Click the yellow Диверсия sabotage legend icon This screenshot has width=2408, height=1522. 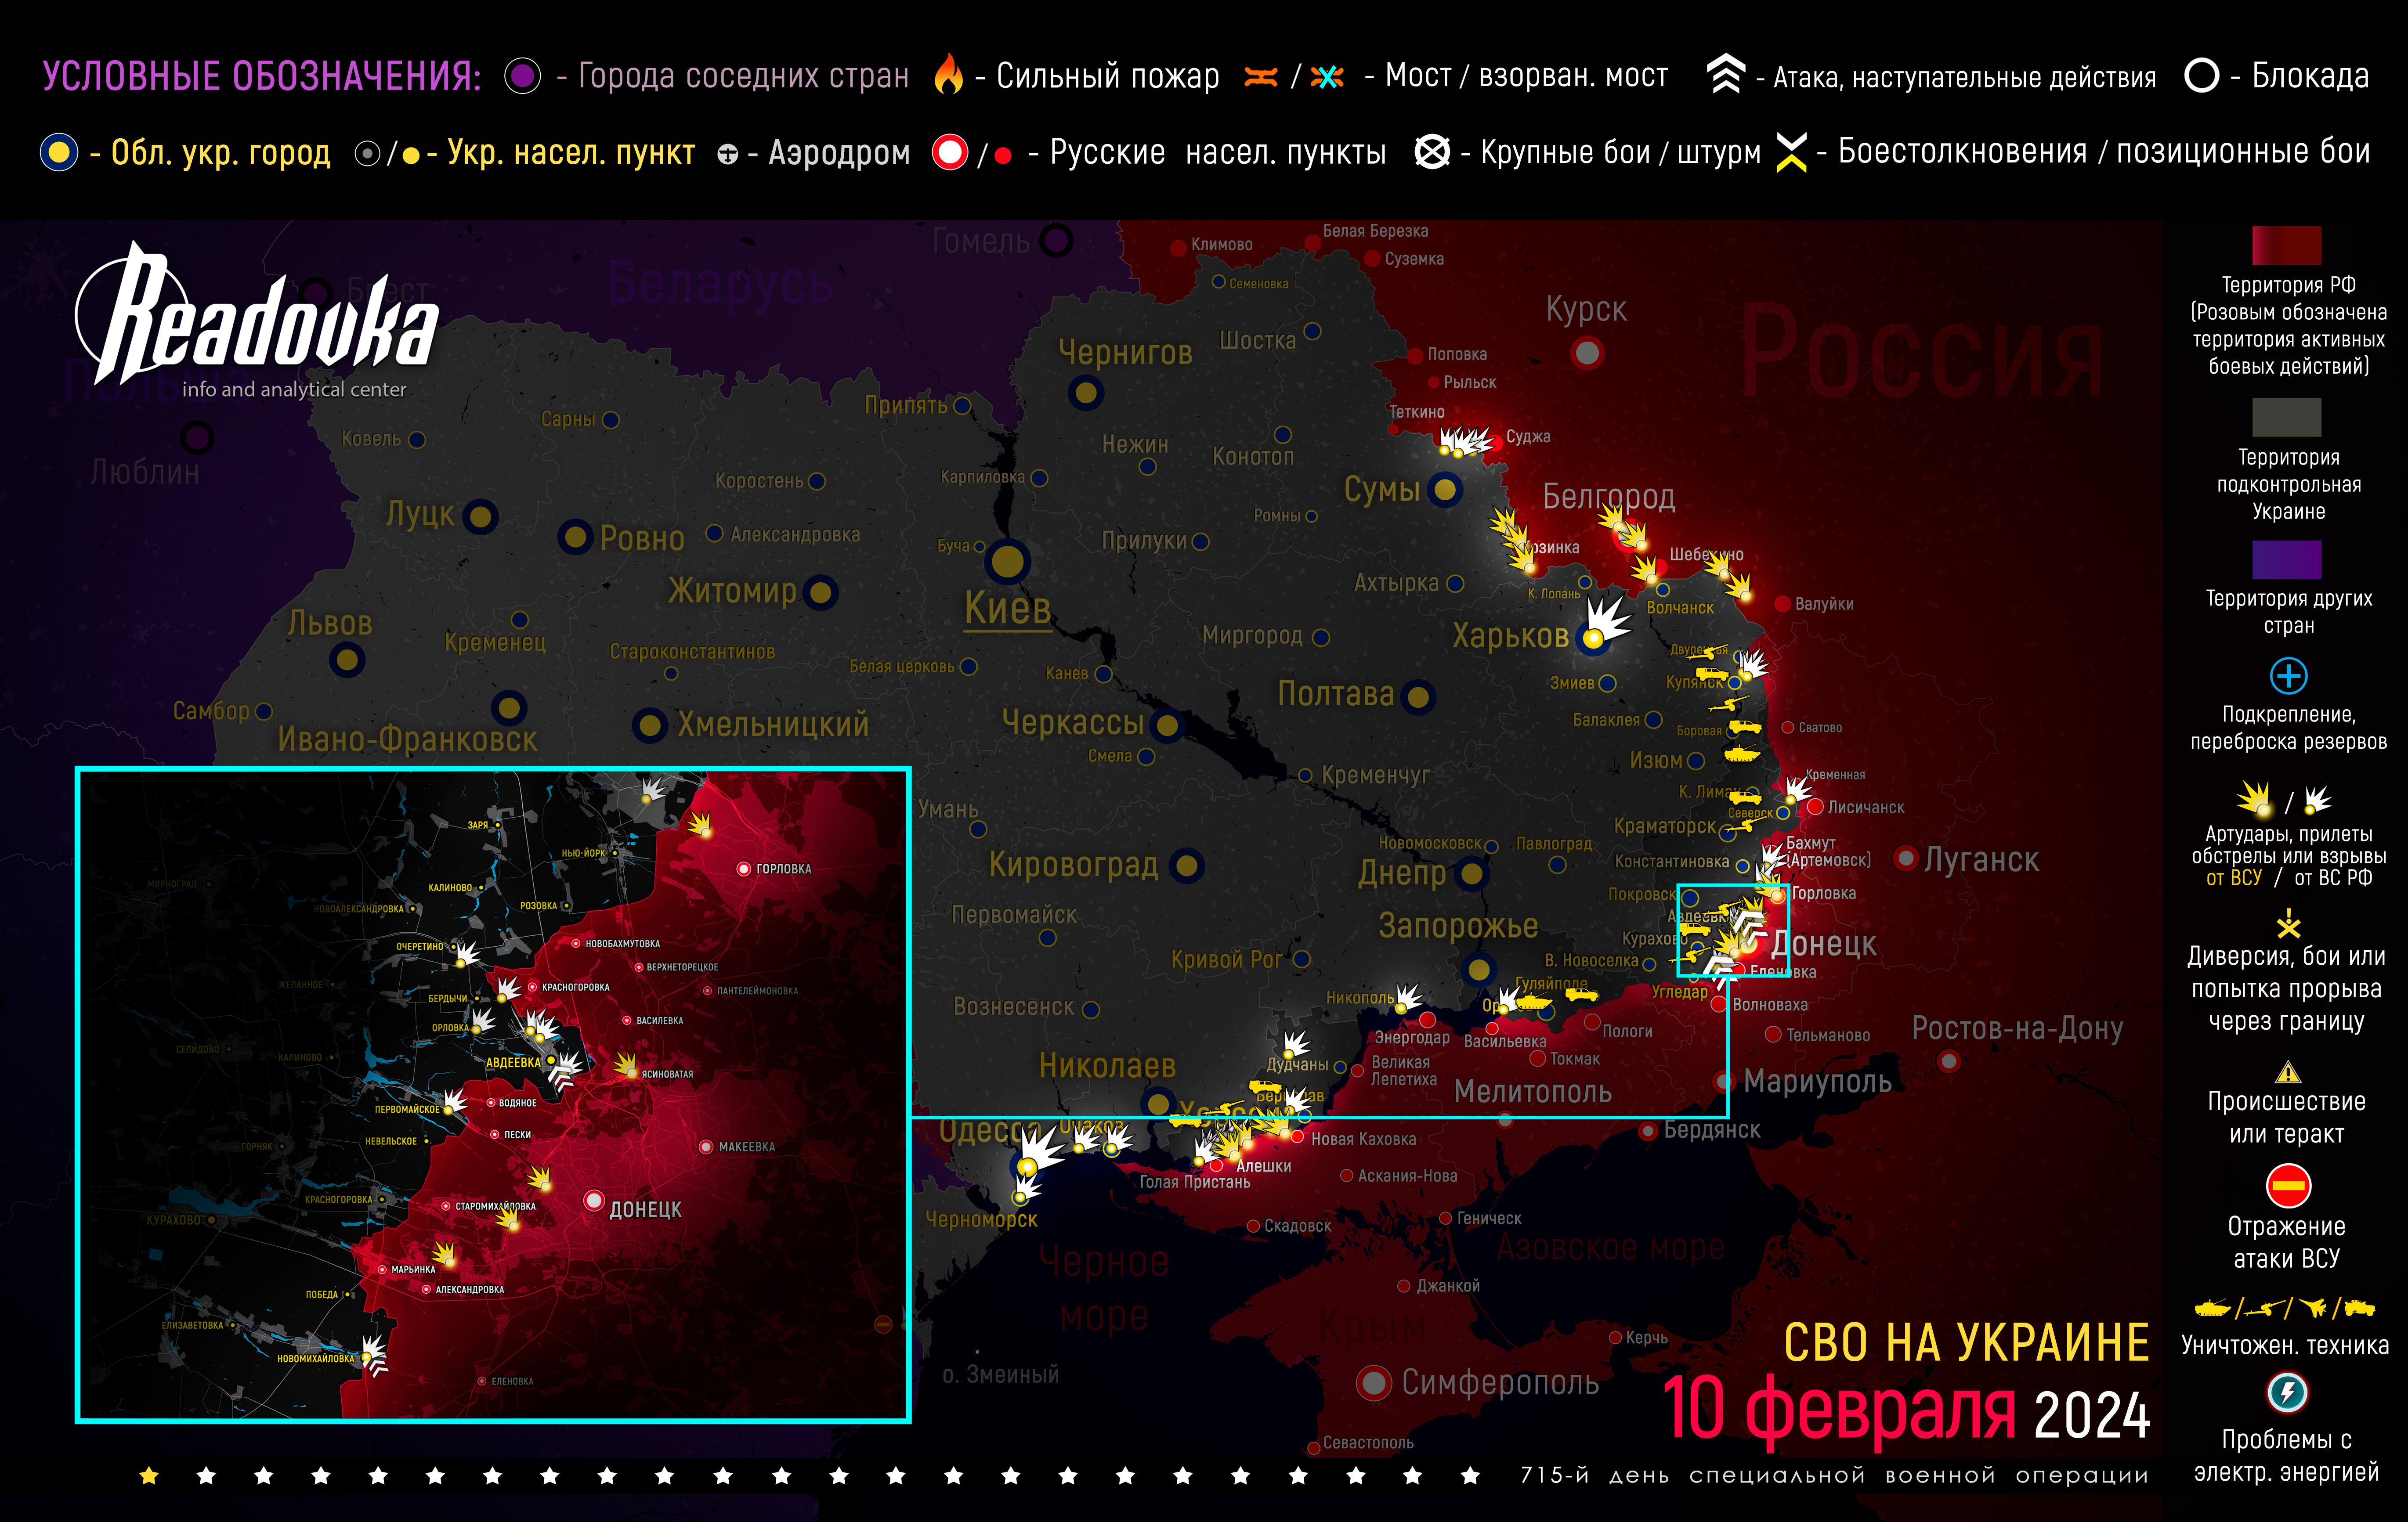click(x=2288, y=923)
